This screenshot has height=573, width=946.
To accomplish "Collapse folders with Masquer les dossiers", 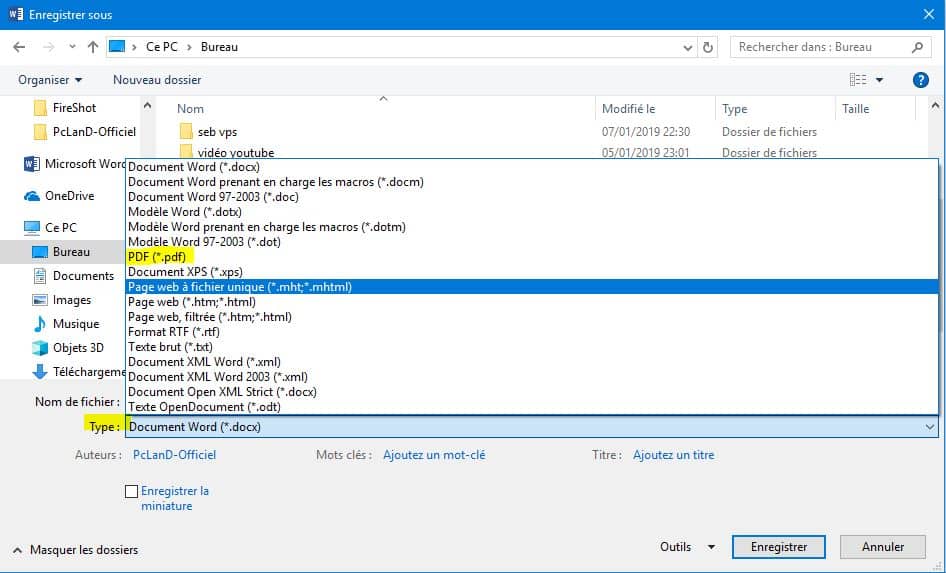I will coord(75,550).
